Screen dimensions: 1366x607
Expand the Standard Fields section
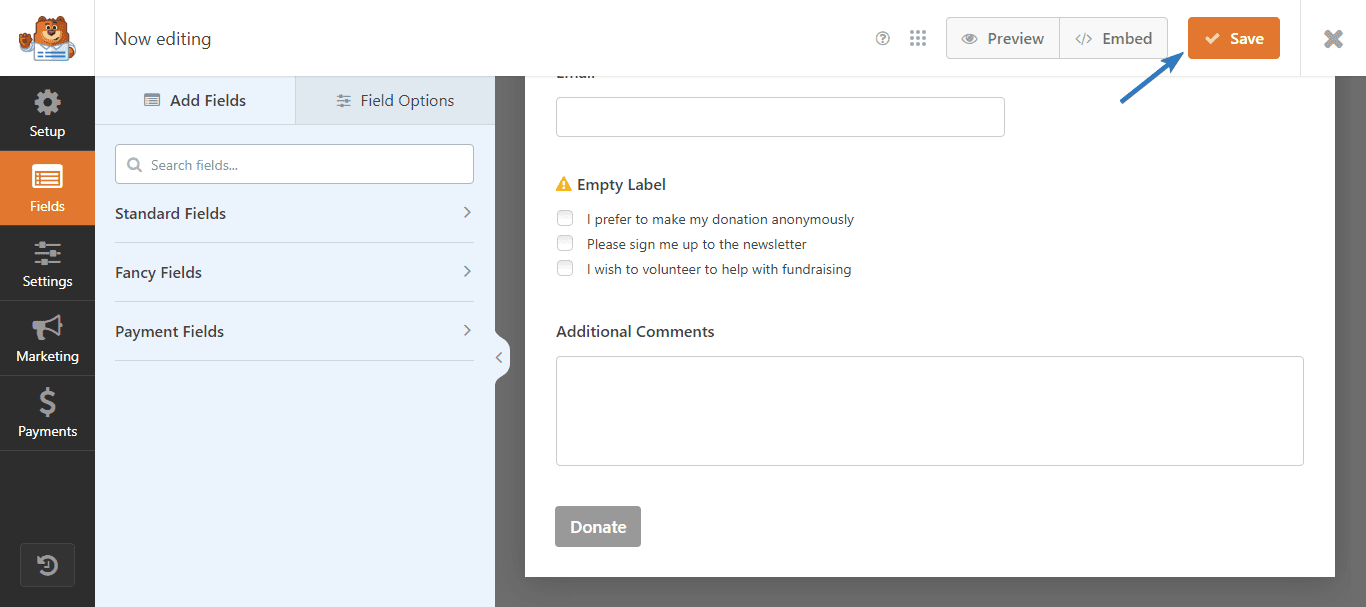click(294, 213)
